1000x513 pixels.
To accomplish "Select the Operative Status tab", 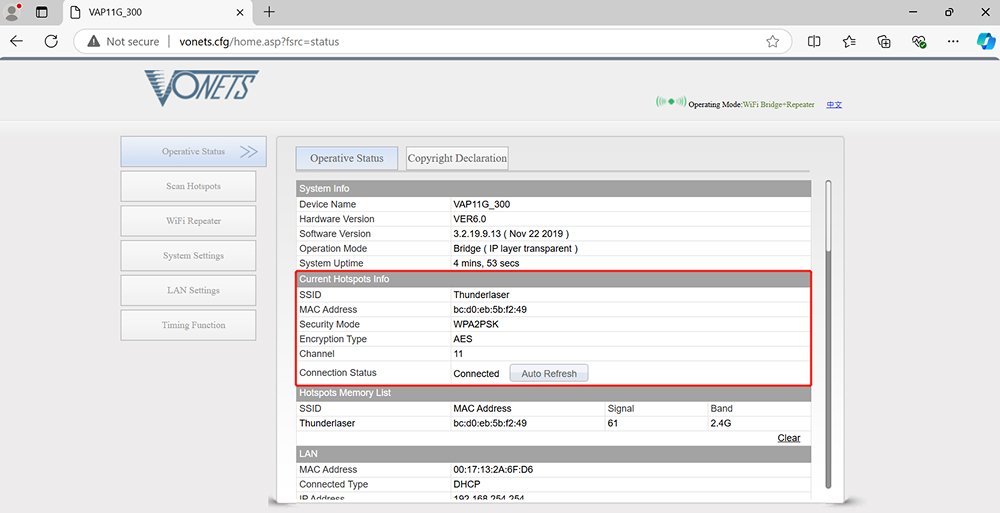I will point(346,158).
